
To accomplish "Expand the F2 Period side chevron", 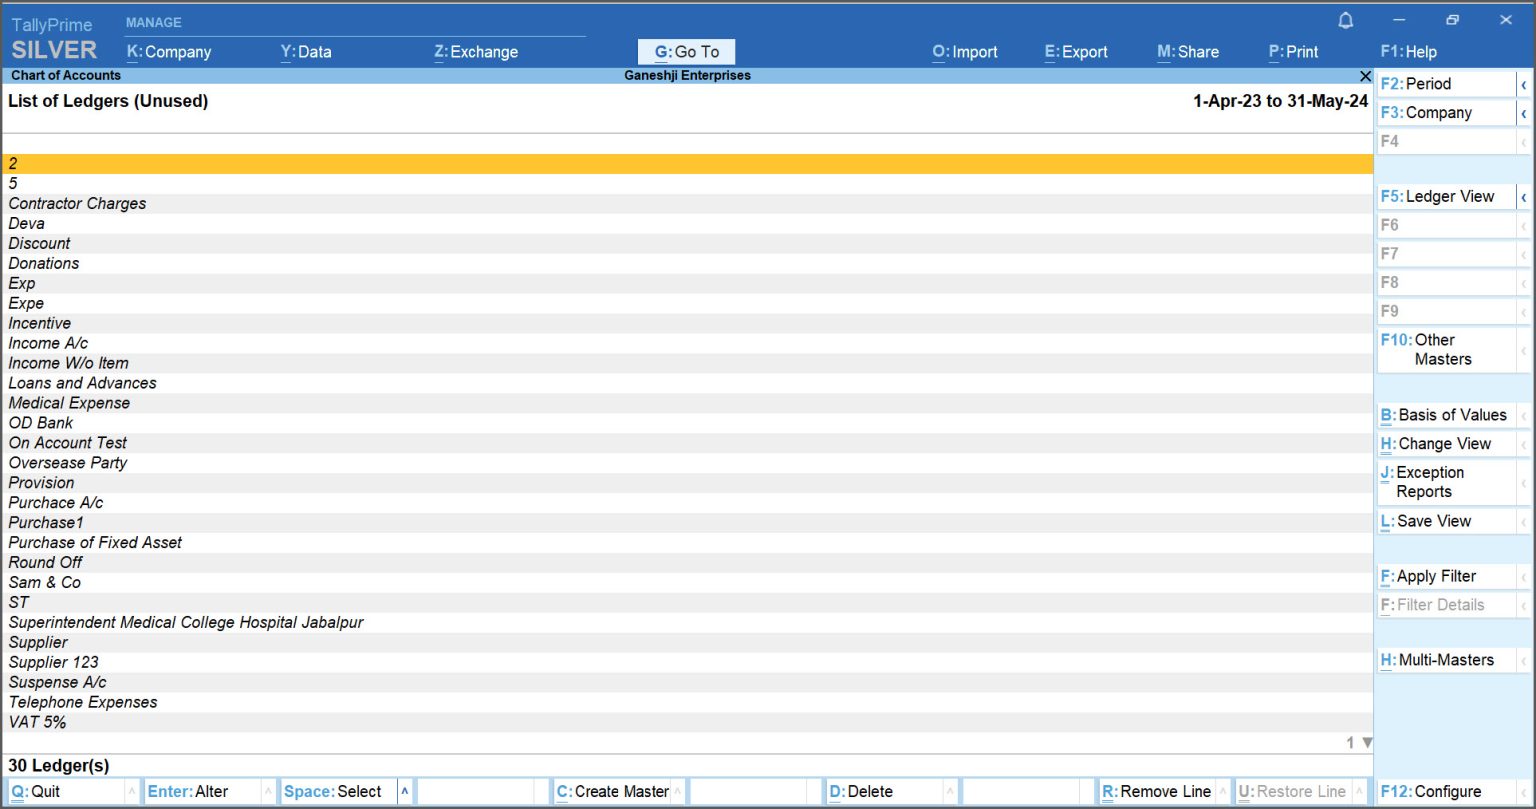I will pyautogui.click(x=1523, y=85).
